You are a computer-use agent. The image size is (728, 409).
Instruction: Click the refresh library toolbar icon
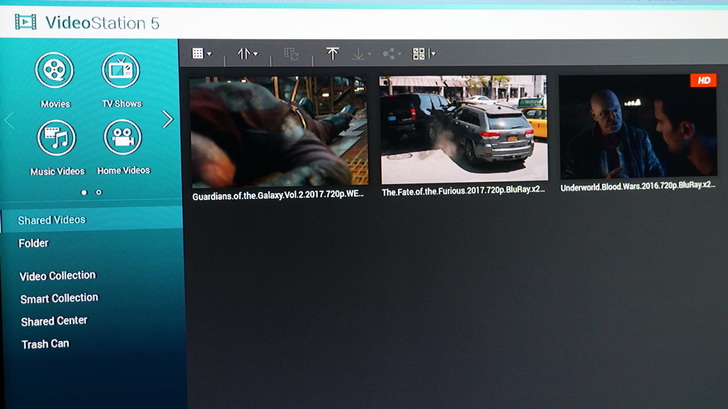click(x=291, y=54)
